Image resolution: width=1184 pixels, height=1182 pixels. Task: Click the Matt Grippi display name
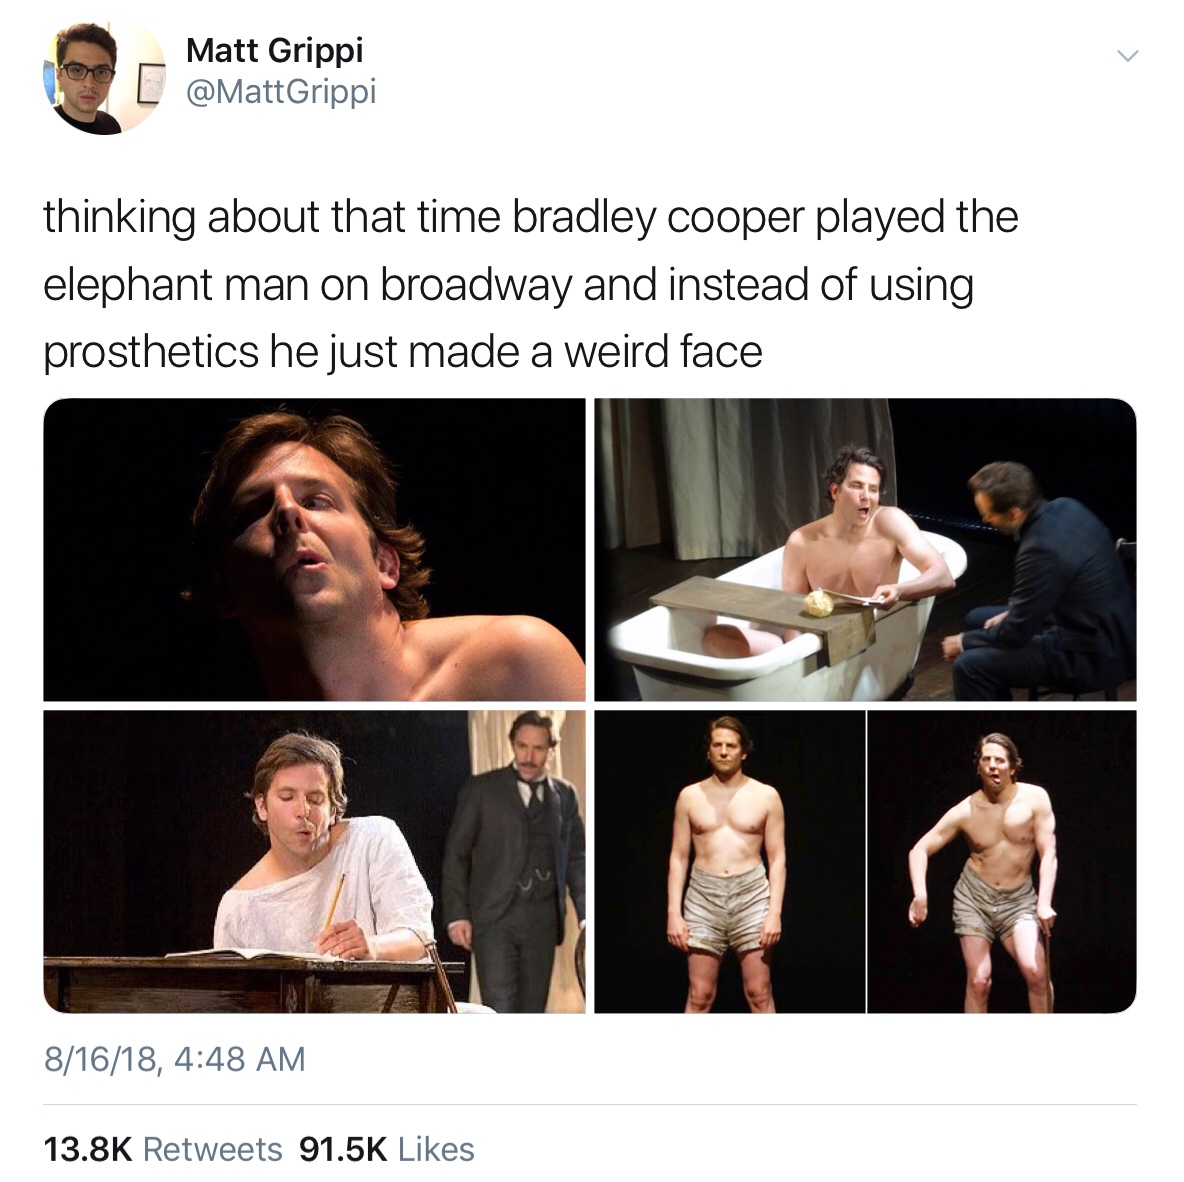tap(274, 50)
